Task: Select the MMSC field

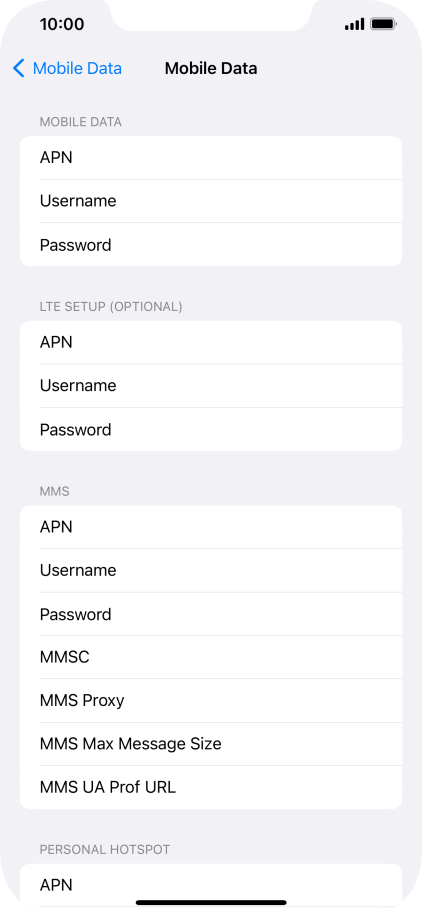Action: (x=211, y=657)
